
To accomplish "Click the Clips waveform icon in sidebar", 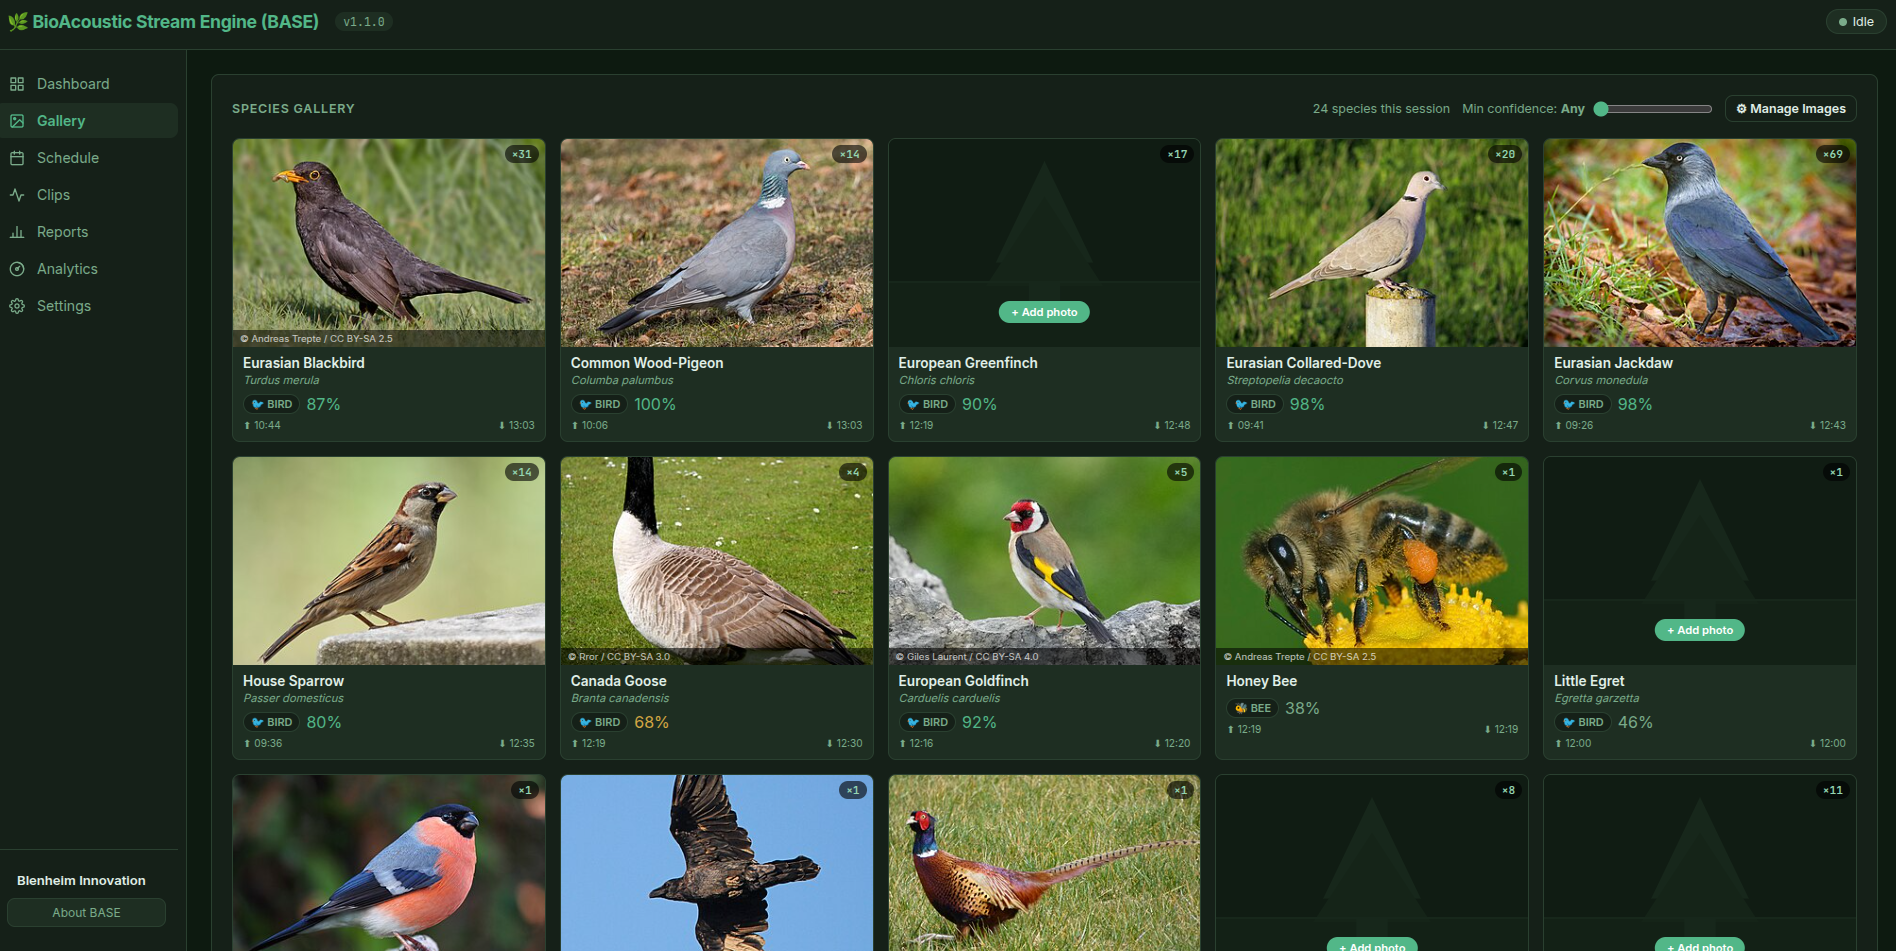I will pyautogui.click(x=17, y=195).
